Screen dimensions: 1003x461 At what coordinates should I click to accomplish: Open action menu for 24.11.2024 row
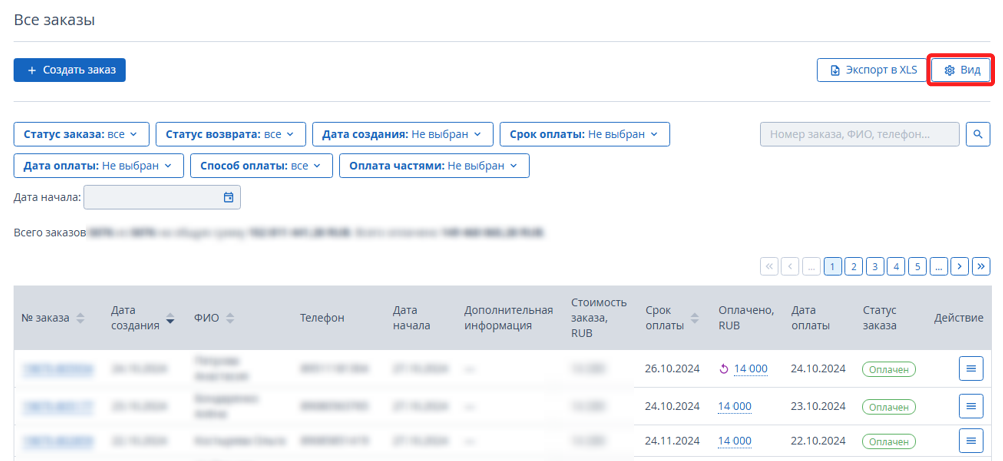pos(970,441)
